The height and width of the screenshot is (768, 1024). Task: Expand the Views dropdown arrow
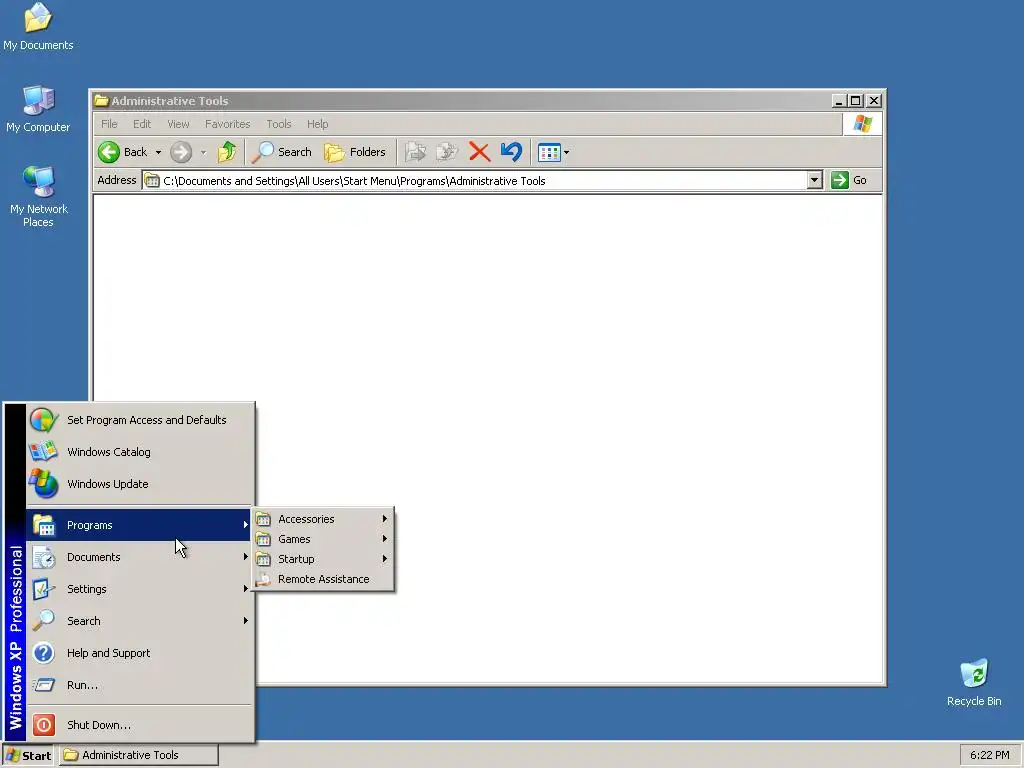click(566, 152)
